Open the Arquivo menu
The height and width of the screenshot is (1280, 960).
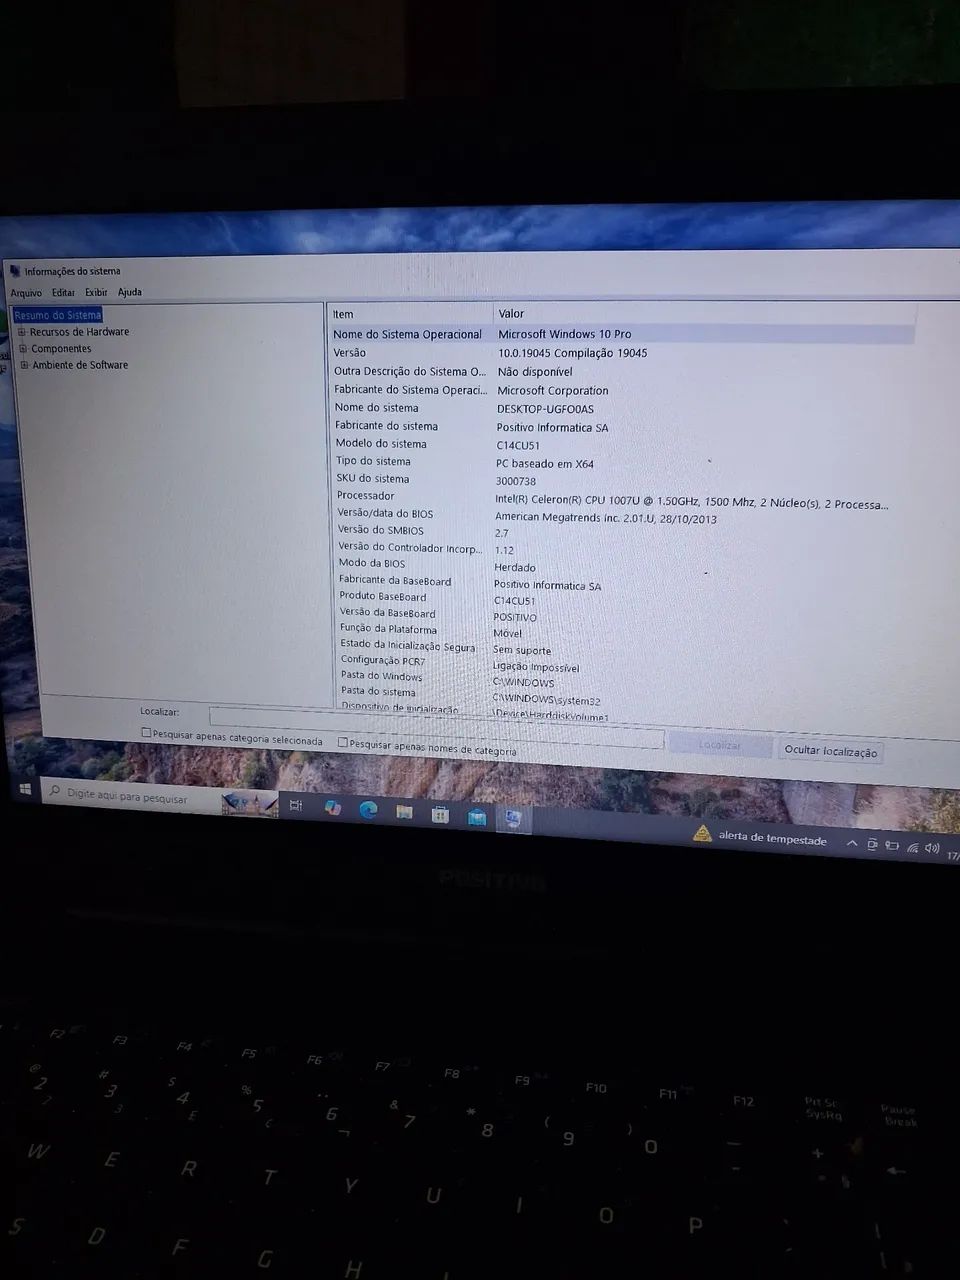tap(26, 293)
